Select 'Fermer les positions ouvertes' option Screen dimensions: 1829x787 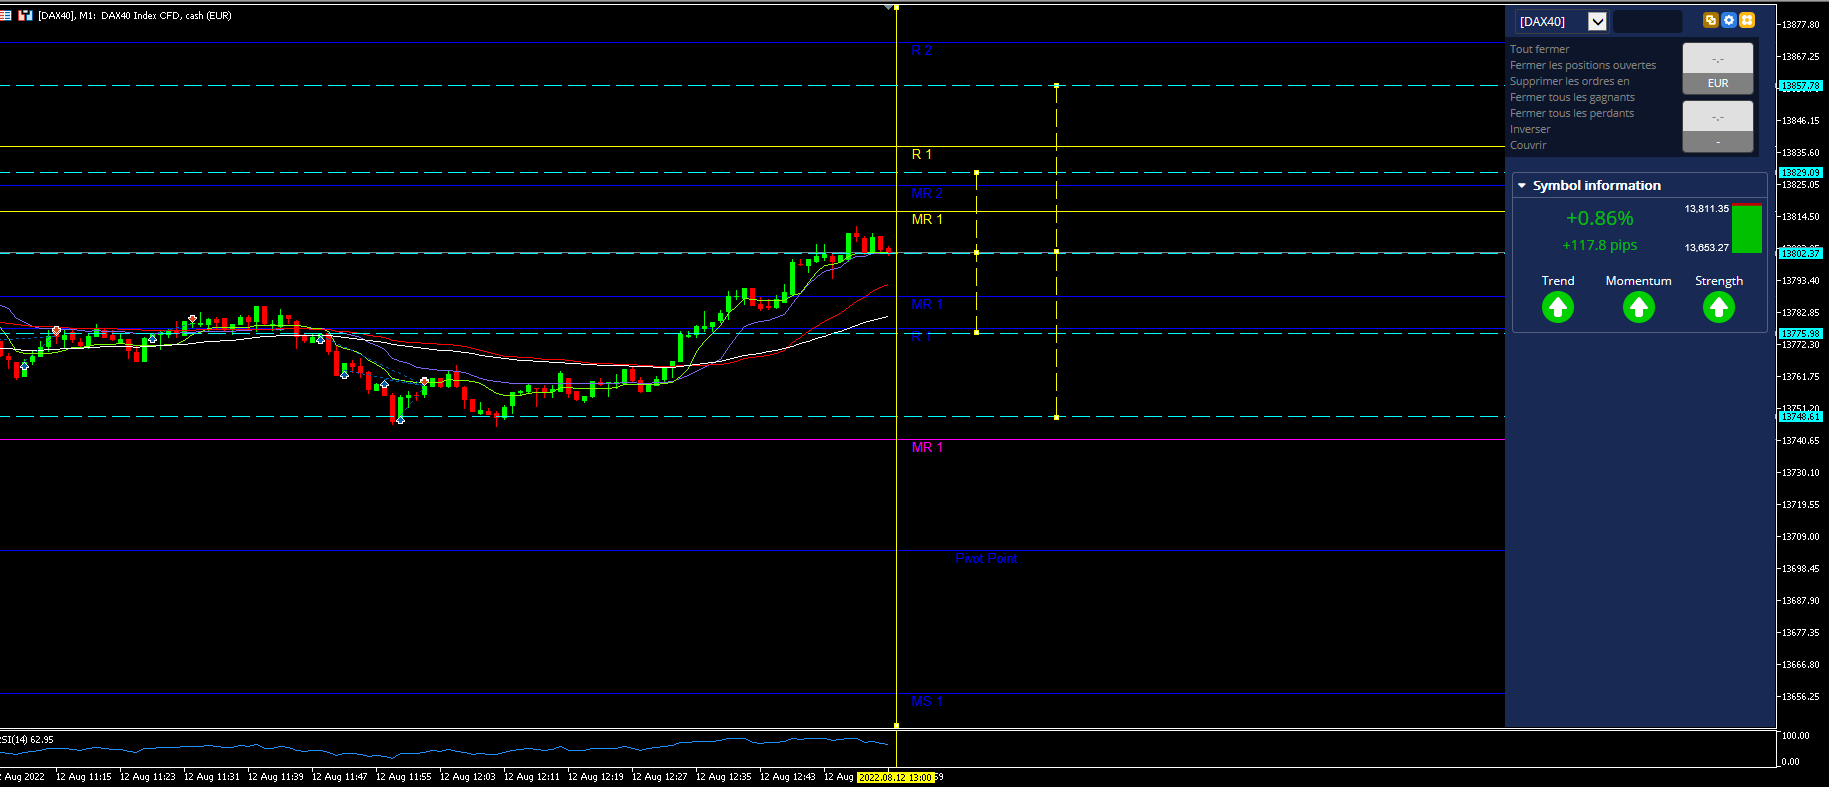(x=1582, y=65)
